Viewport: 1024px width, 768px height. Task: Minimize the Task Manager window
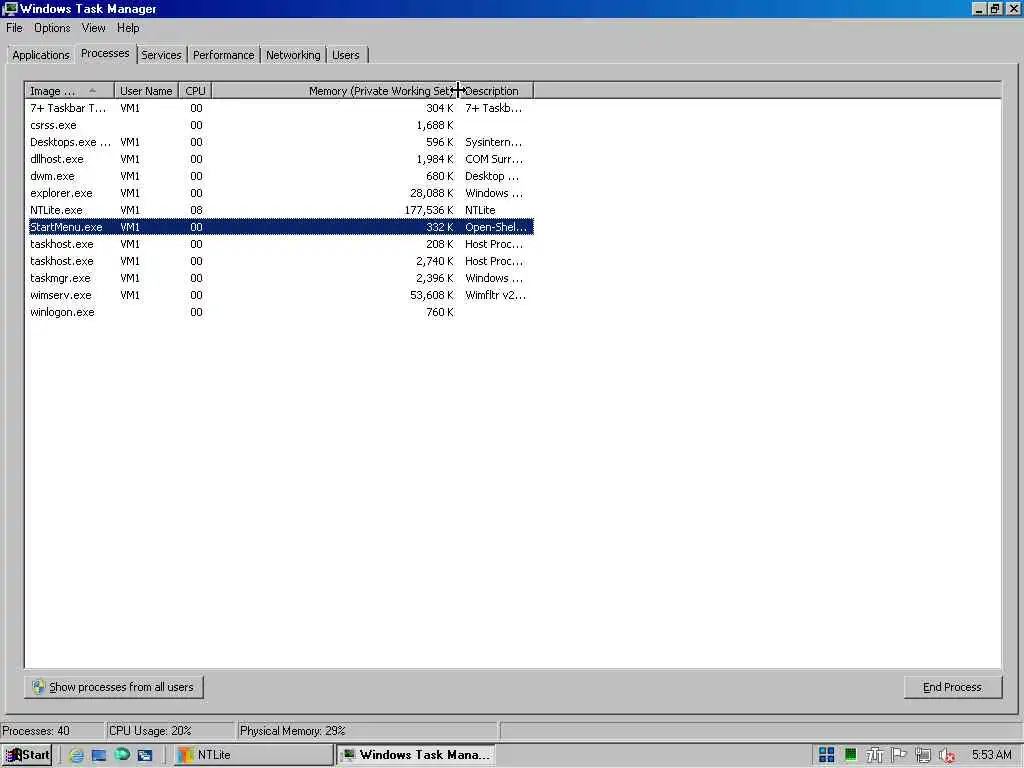979,8
